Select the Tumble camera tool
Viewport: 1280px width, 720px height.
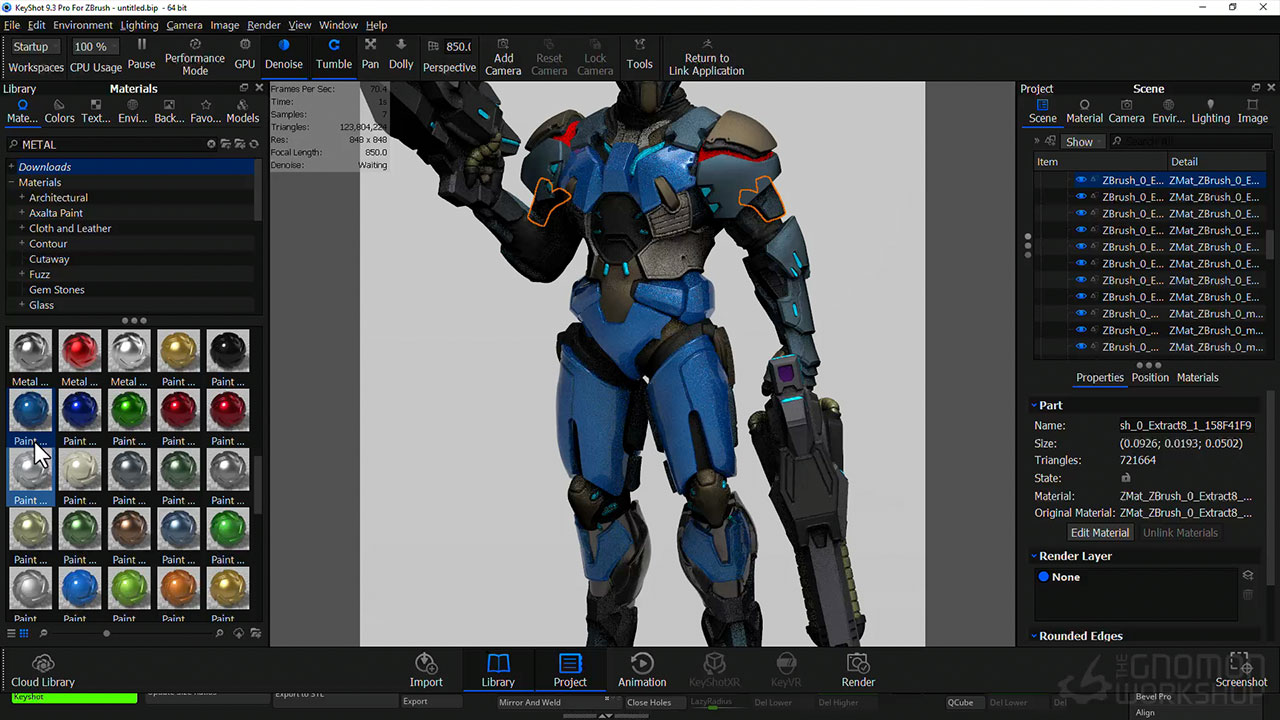pyautogui.click(x=334, y=54)
